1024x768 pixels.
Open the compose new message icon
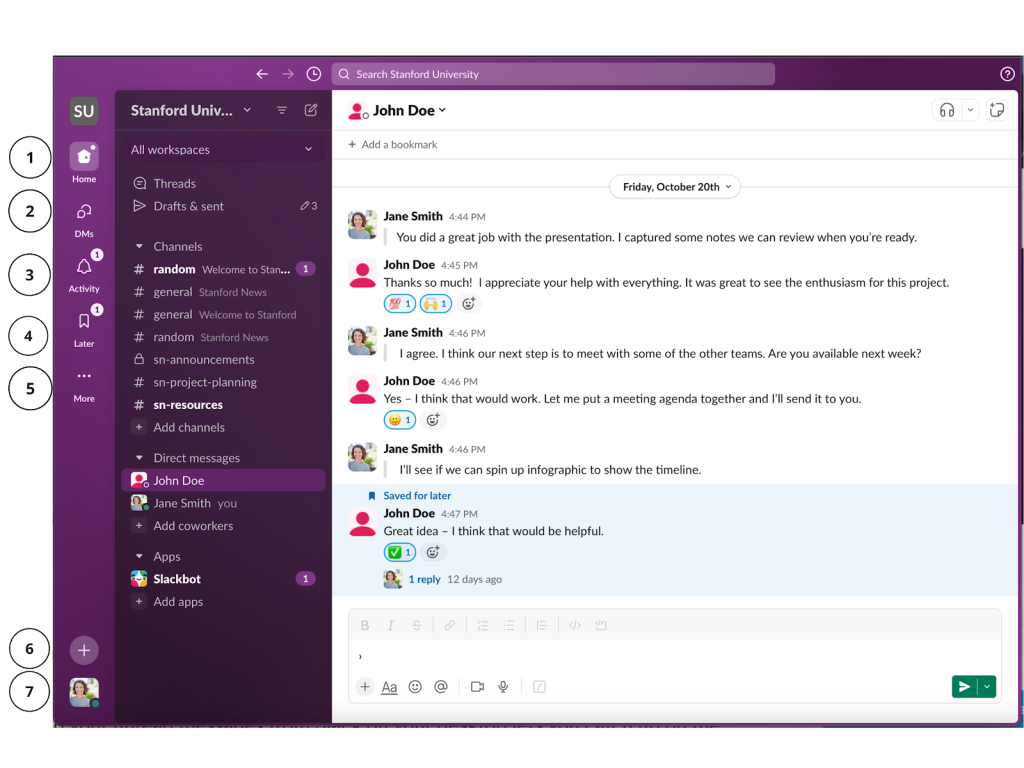(x=311, y=110)
